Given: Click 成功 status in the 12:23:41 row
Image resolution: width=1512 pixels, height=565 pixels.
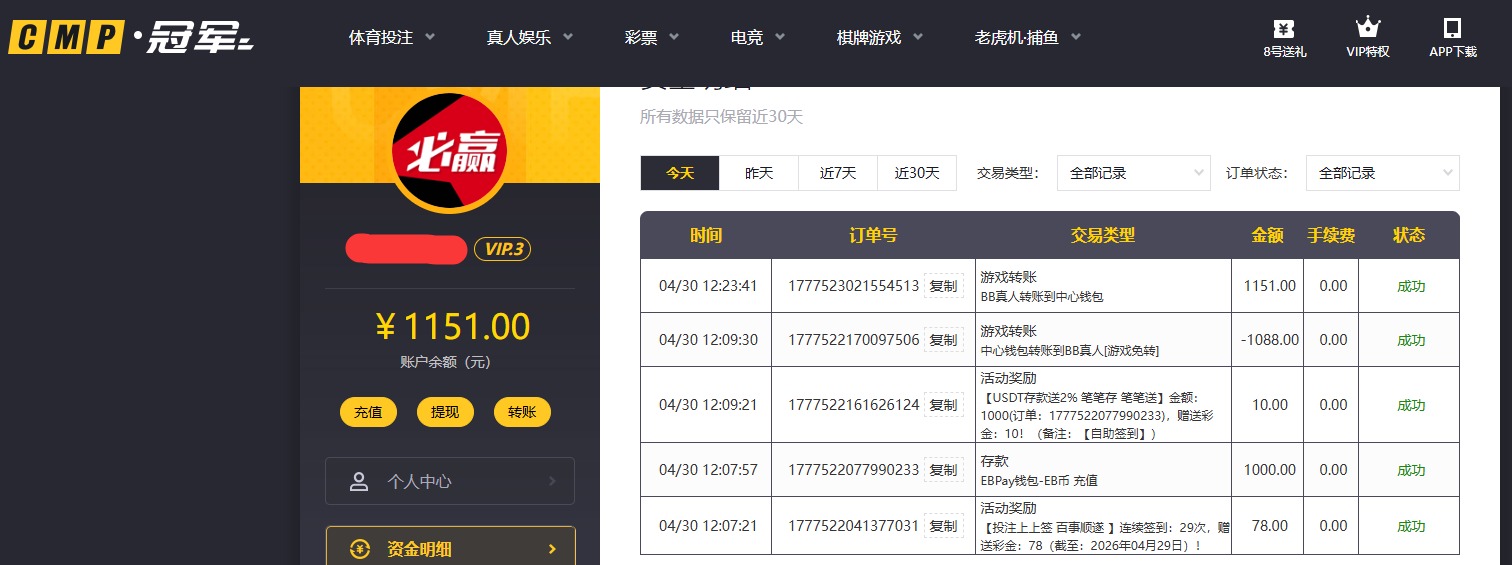Looking at the screenshot, I should point(1411,286).
